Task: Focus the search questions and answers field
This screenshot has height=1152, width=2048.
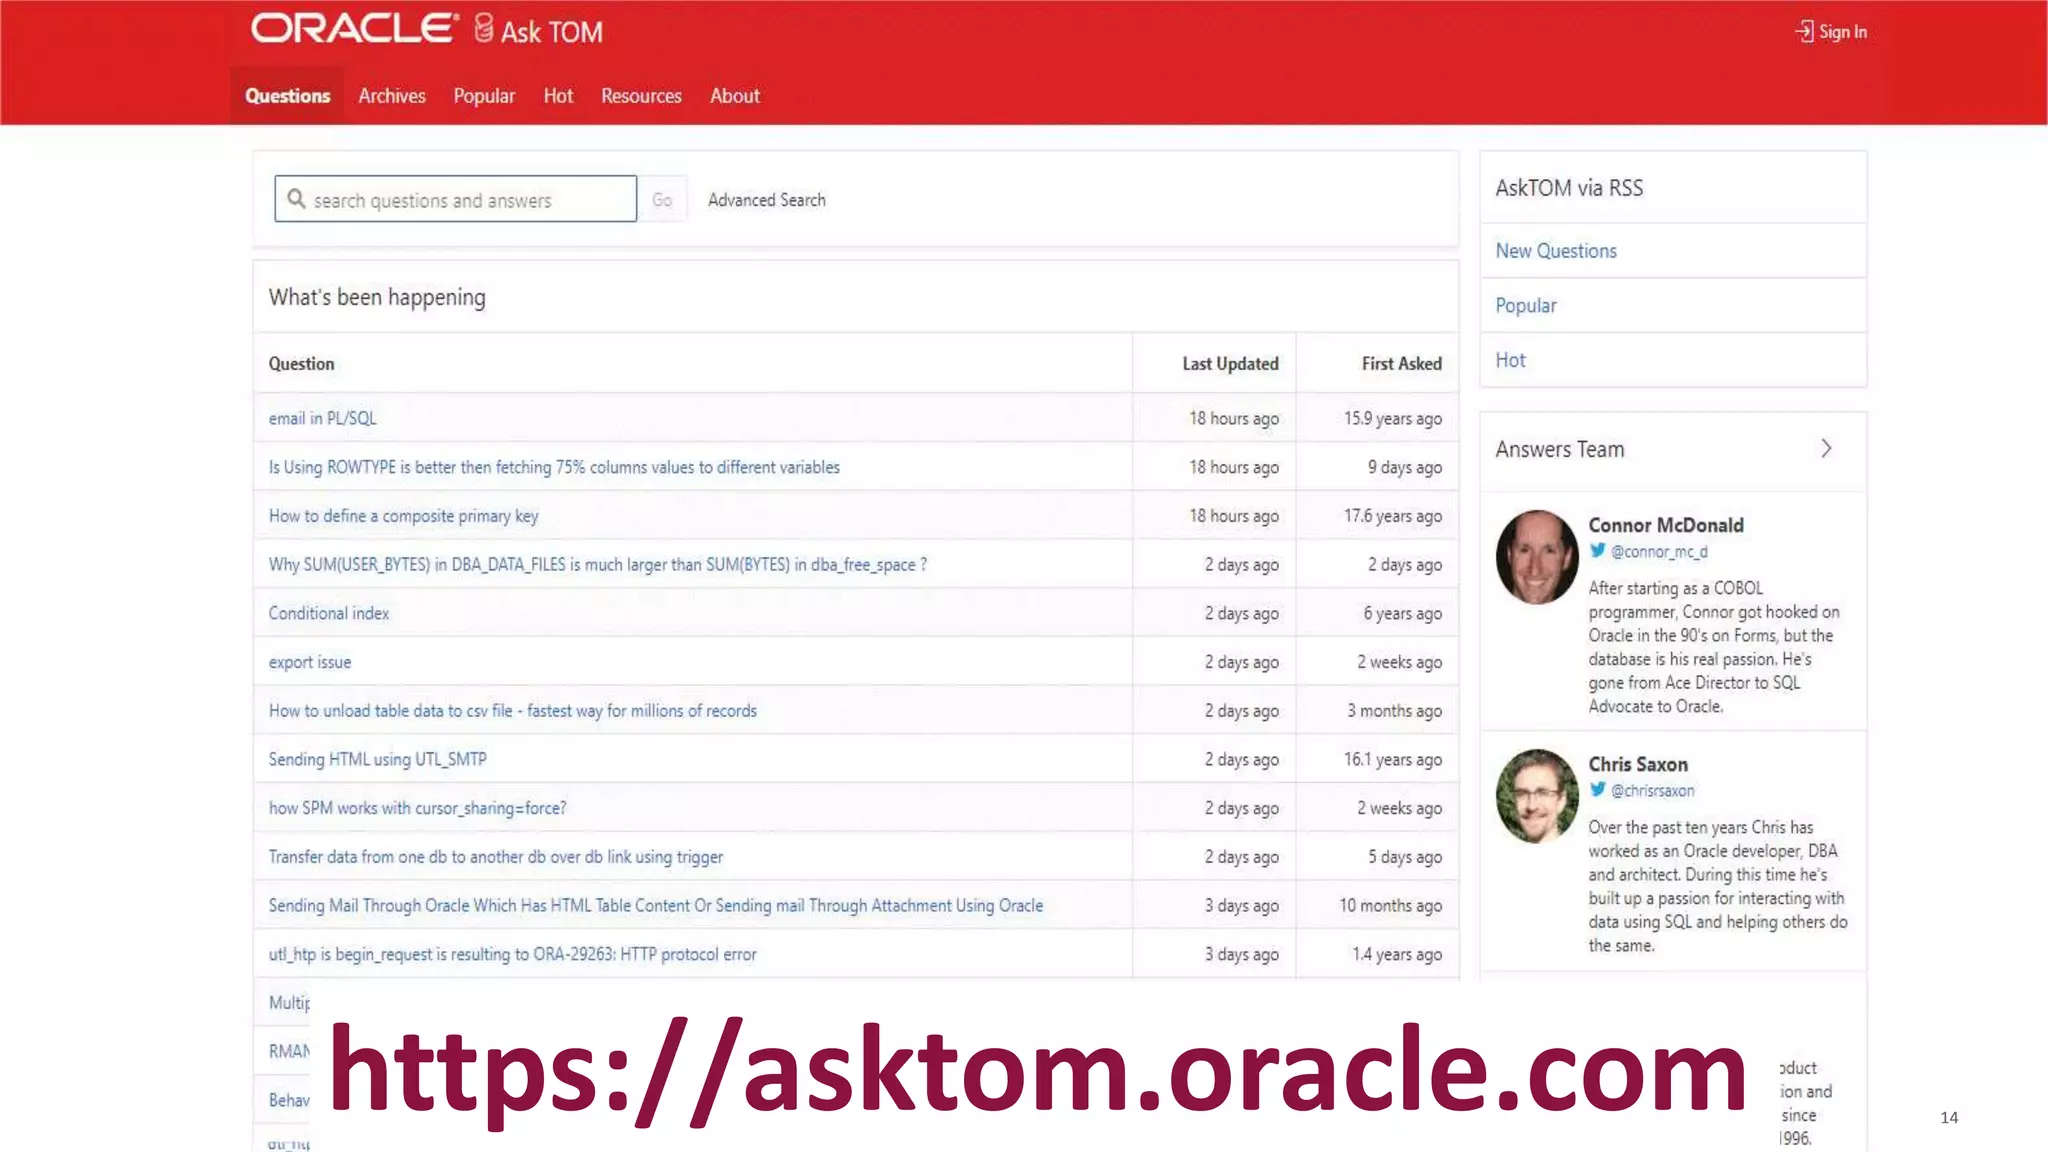Action: pos(456,199)
